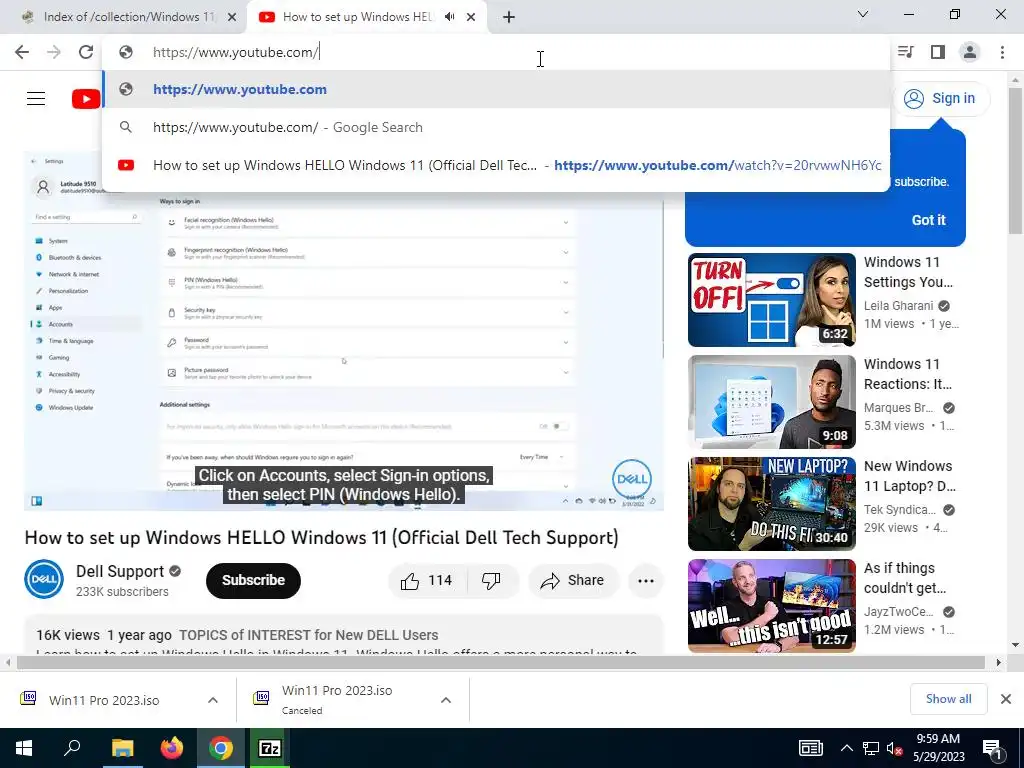Click Show all downloads

click(x=948, y=699)
